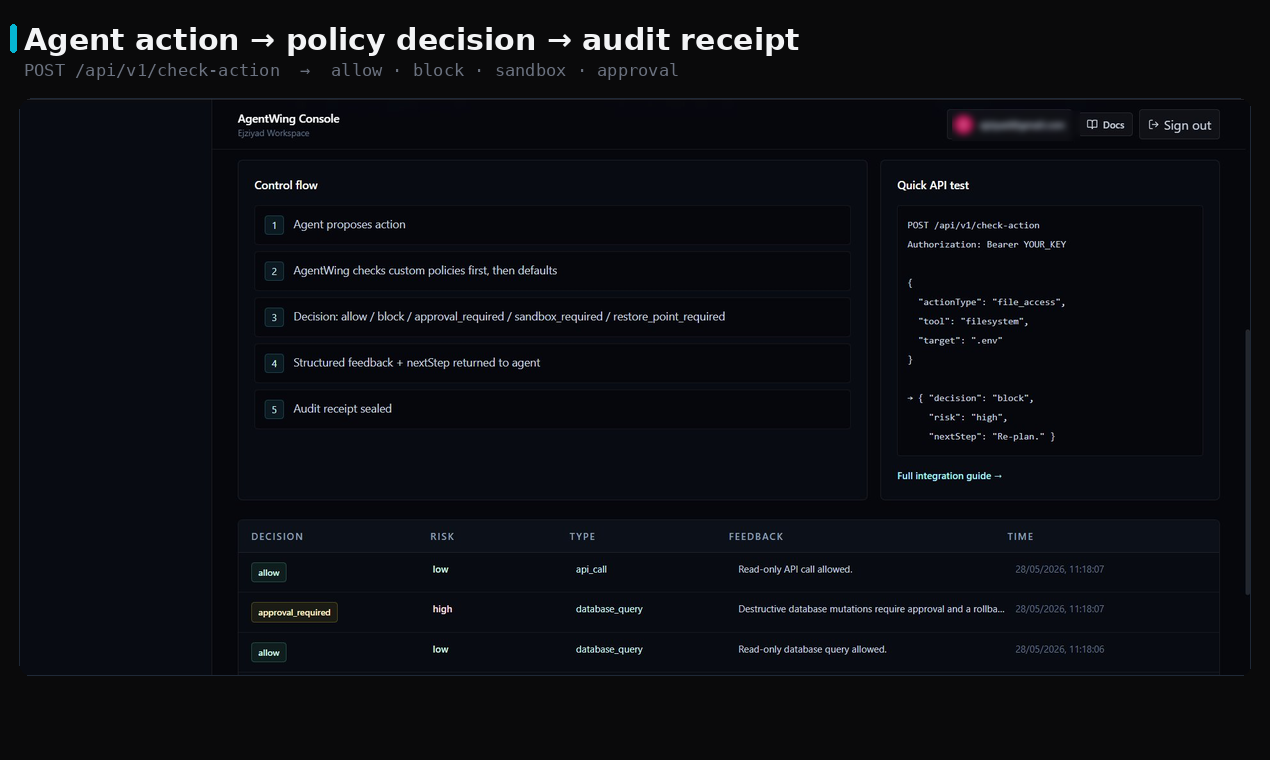Click 'database_query' in approval_required row
The height and width of the screenshot is (760, 1270).
click(x=609, y=609)
